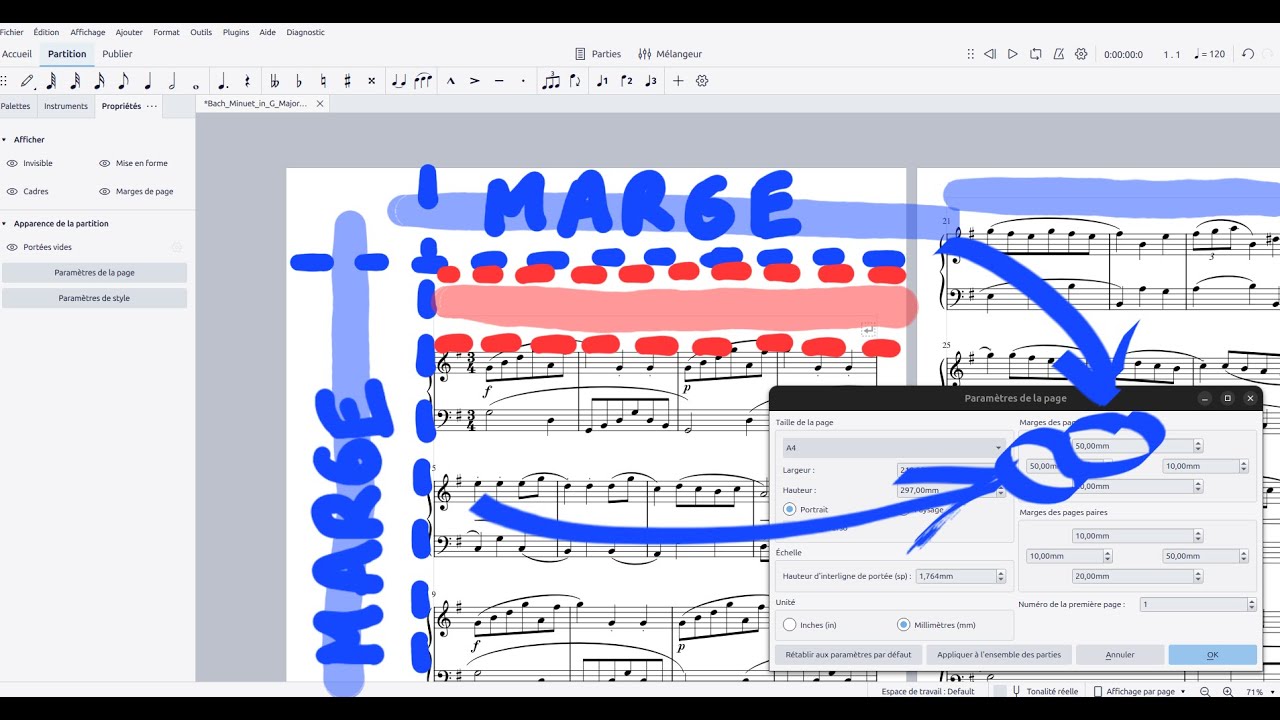Open the Édition menu

pyautogui.click(x=46, y=32)
